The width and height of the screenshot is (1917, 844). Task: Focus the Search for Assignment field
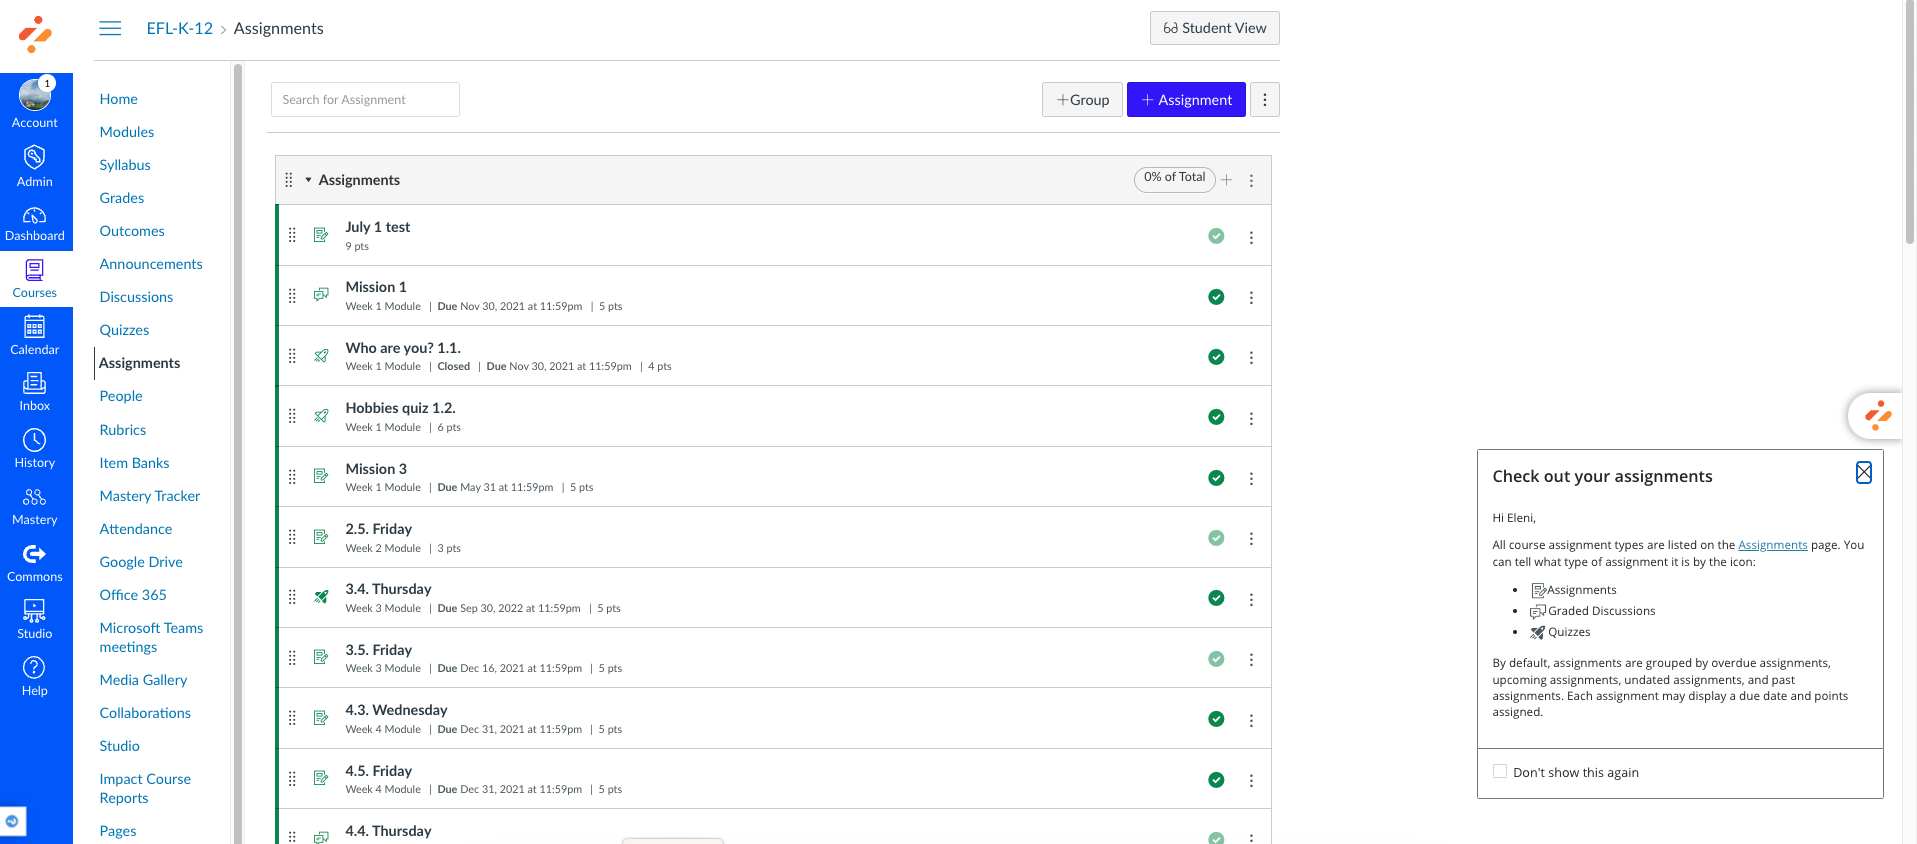tap(365, 100)
